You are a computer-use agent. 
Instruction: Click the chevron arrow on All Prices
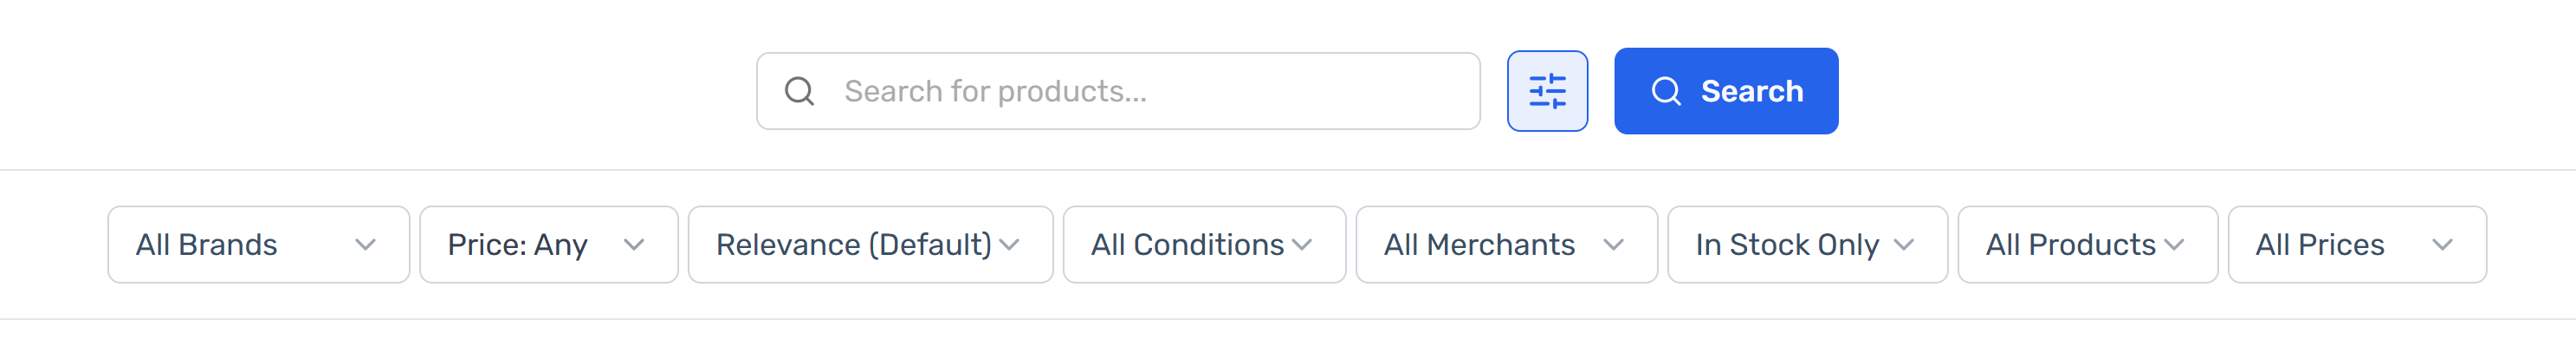click(x=2442, y=245)
